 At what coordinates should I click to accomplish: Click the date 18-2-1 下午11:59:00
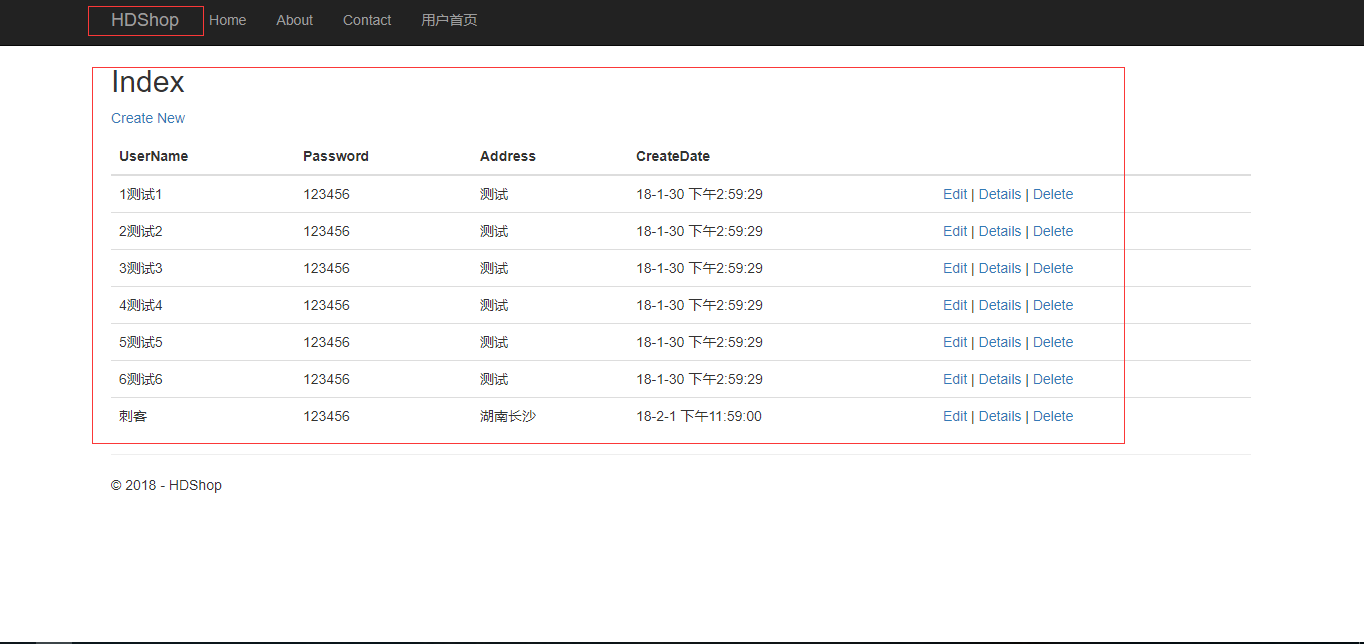(x=699, y=416)
